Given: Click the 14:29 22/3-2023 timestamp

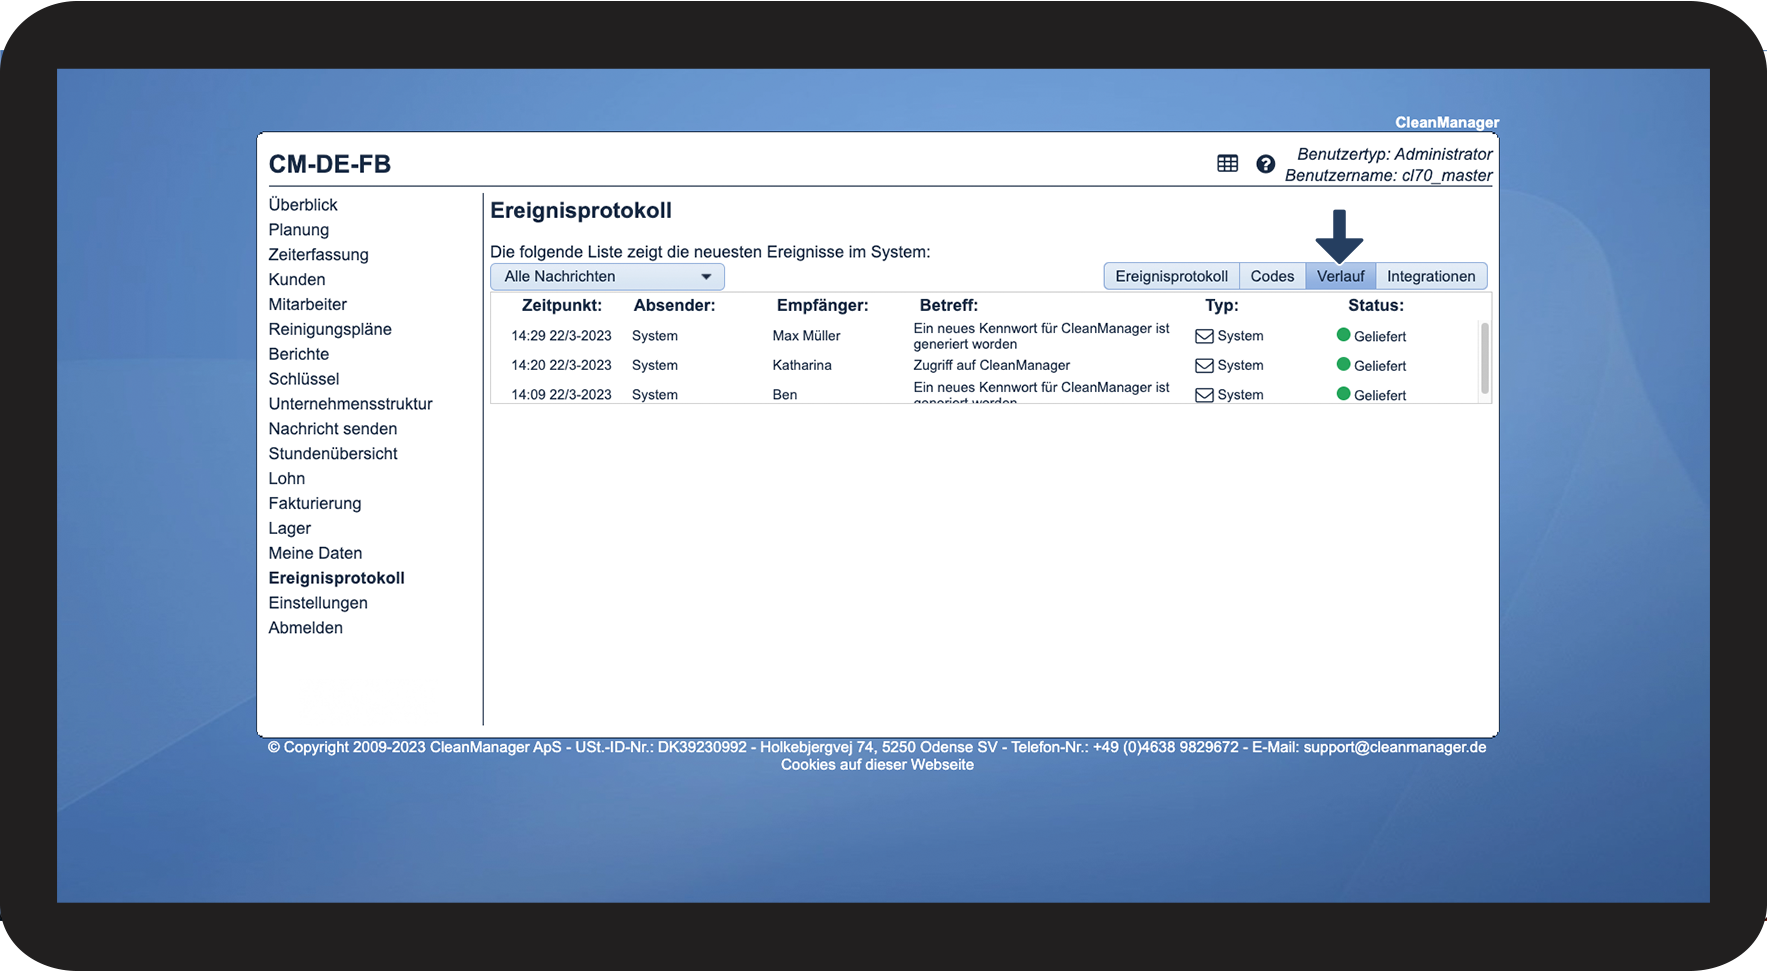Looking at the screenshot, I should point(561,336).
